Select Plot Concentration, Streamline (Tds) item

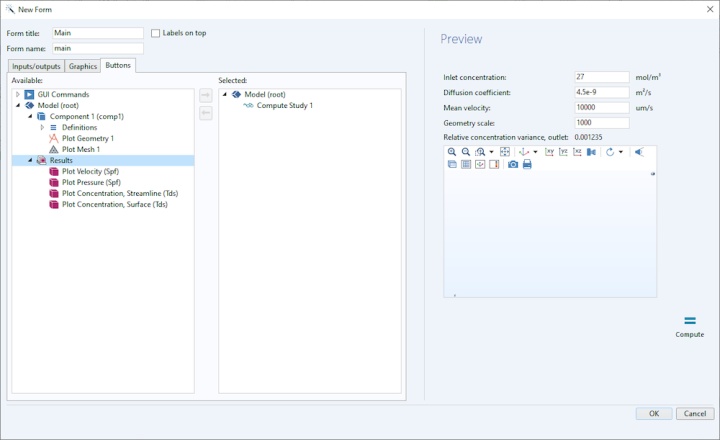pos(120,194)
